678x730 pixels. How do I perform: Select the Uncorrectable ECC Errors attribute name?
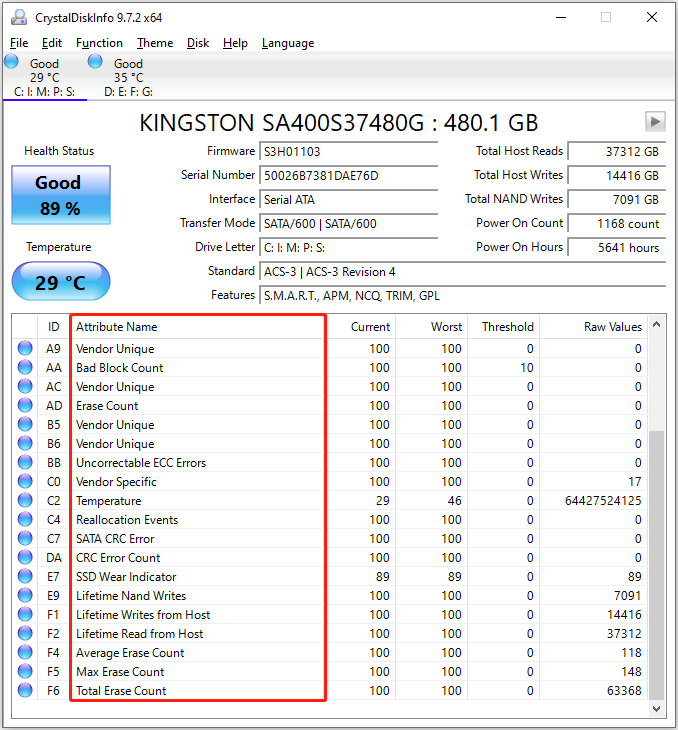[141, 463]
